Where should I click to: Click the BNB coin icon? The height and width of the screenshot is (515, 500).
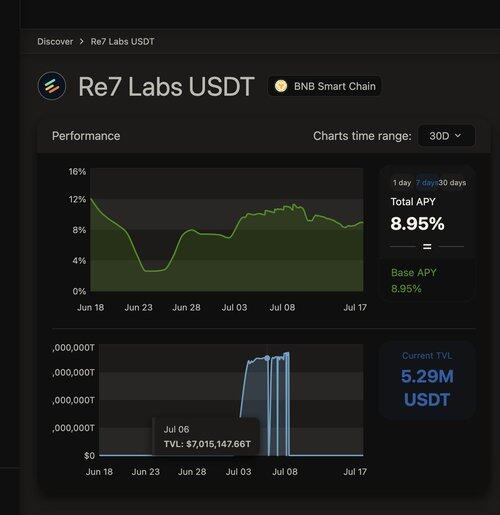coord(281,86)
